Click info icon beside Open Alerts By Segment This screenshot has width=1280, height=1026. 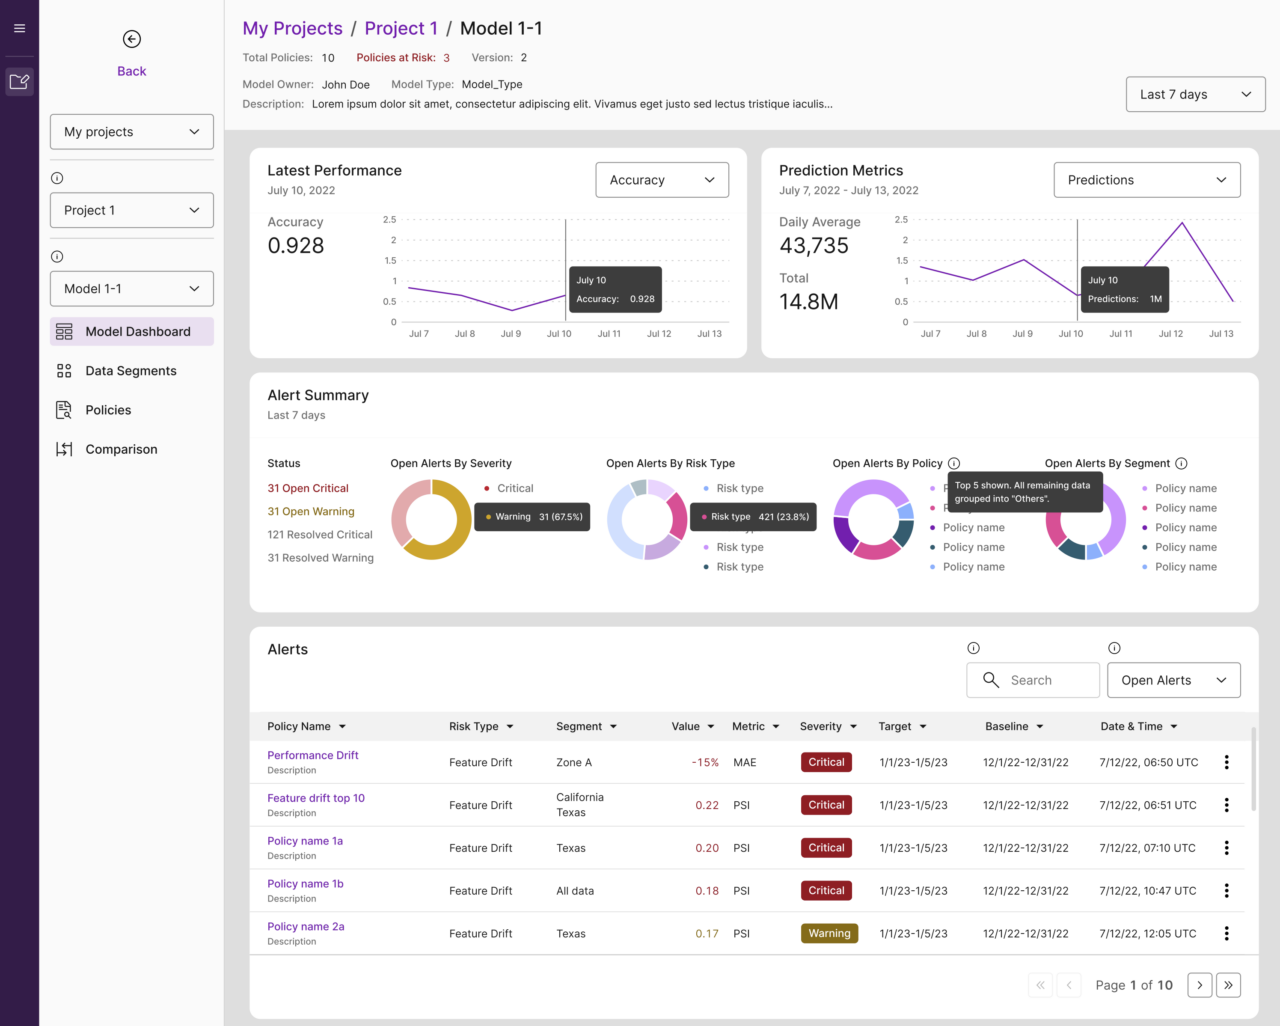pyautogui.click(x=1181, y=463)
